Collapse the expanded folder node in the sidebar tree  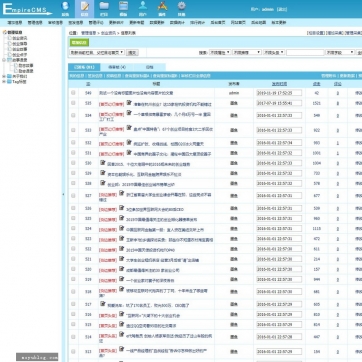coord(4,60)
